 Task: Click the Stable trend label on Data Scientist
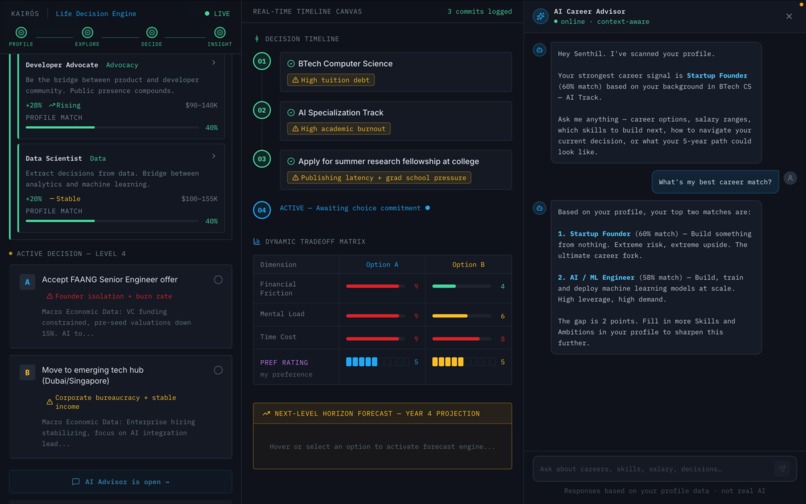click(x=65, y=199)
